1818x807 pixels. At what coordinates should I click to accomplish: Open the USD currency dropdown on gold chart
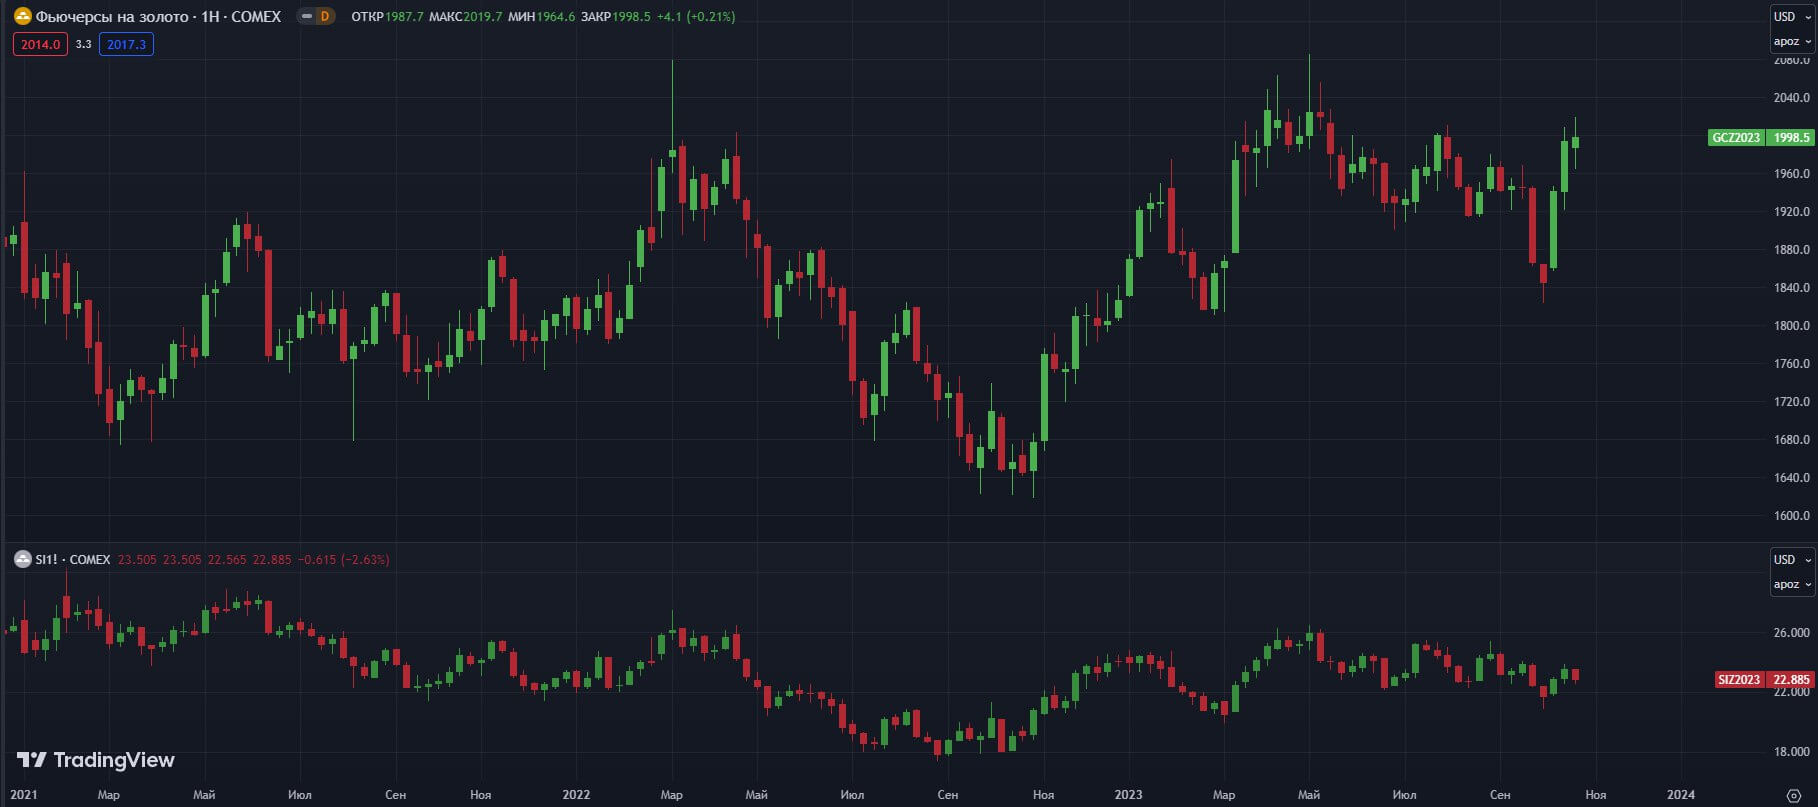click(1792, 16)
